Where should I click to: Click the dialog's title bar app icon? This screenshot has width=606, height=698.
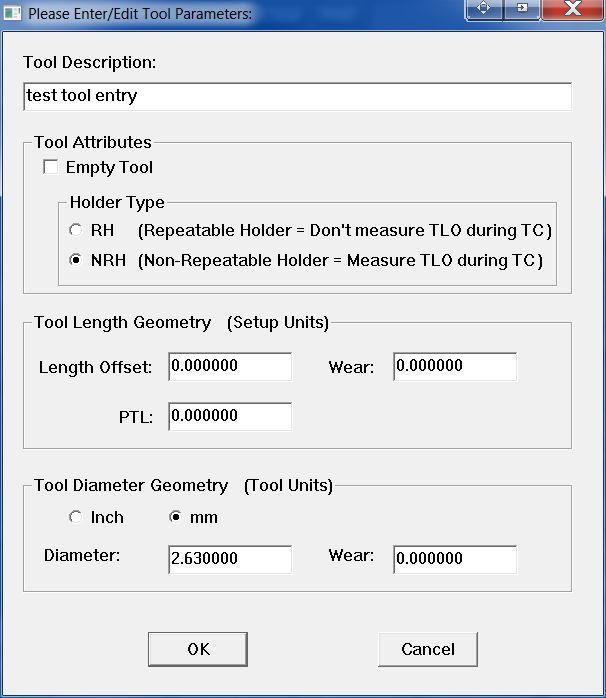pos(12,13)
